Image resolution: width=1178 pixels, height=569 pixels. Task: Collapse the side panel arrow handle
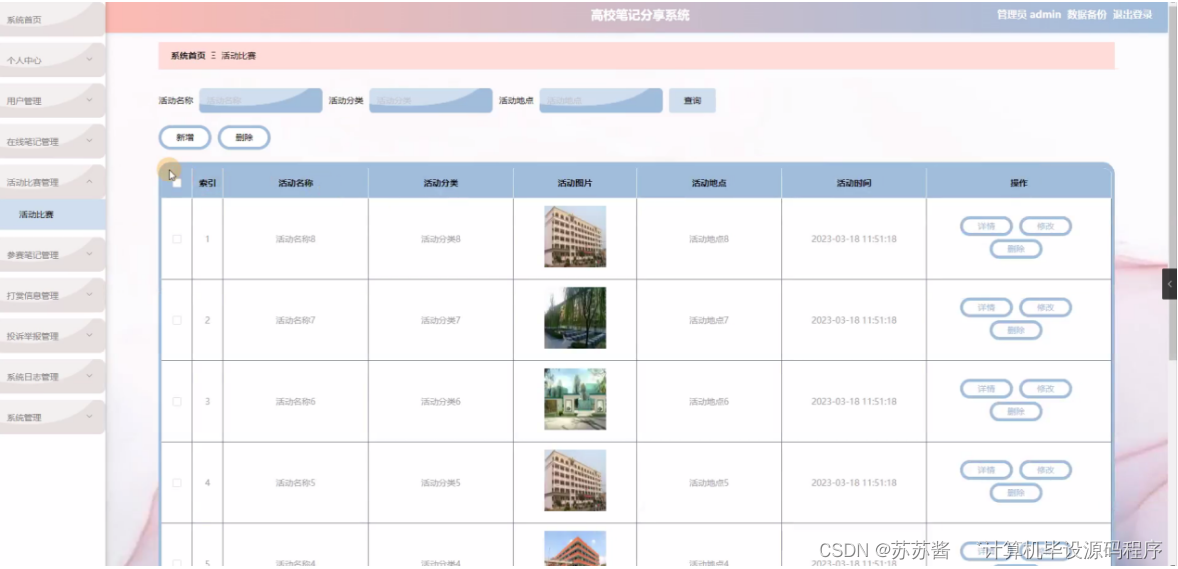1169,283
